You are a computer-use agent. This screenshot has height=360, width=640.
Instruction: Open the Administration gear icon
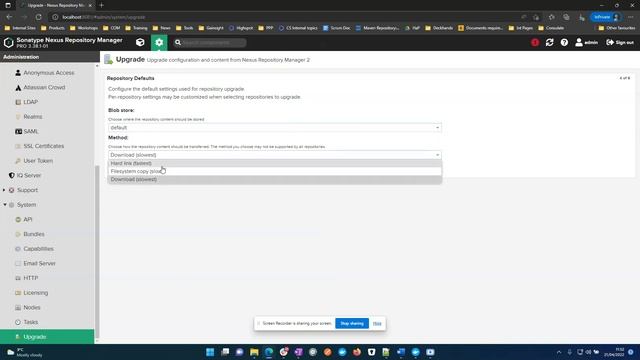(x=159, y=42)
